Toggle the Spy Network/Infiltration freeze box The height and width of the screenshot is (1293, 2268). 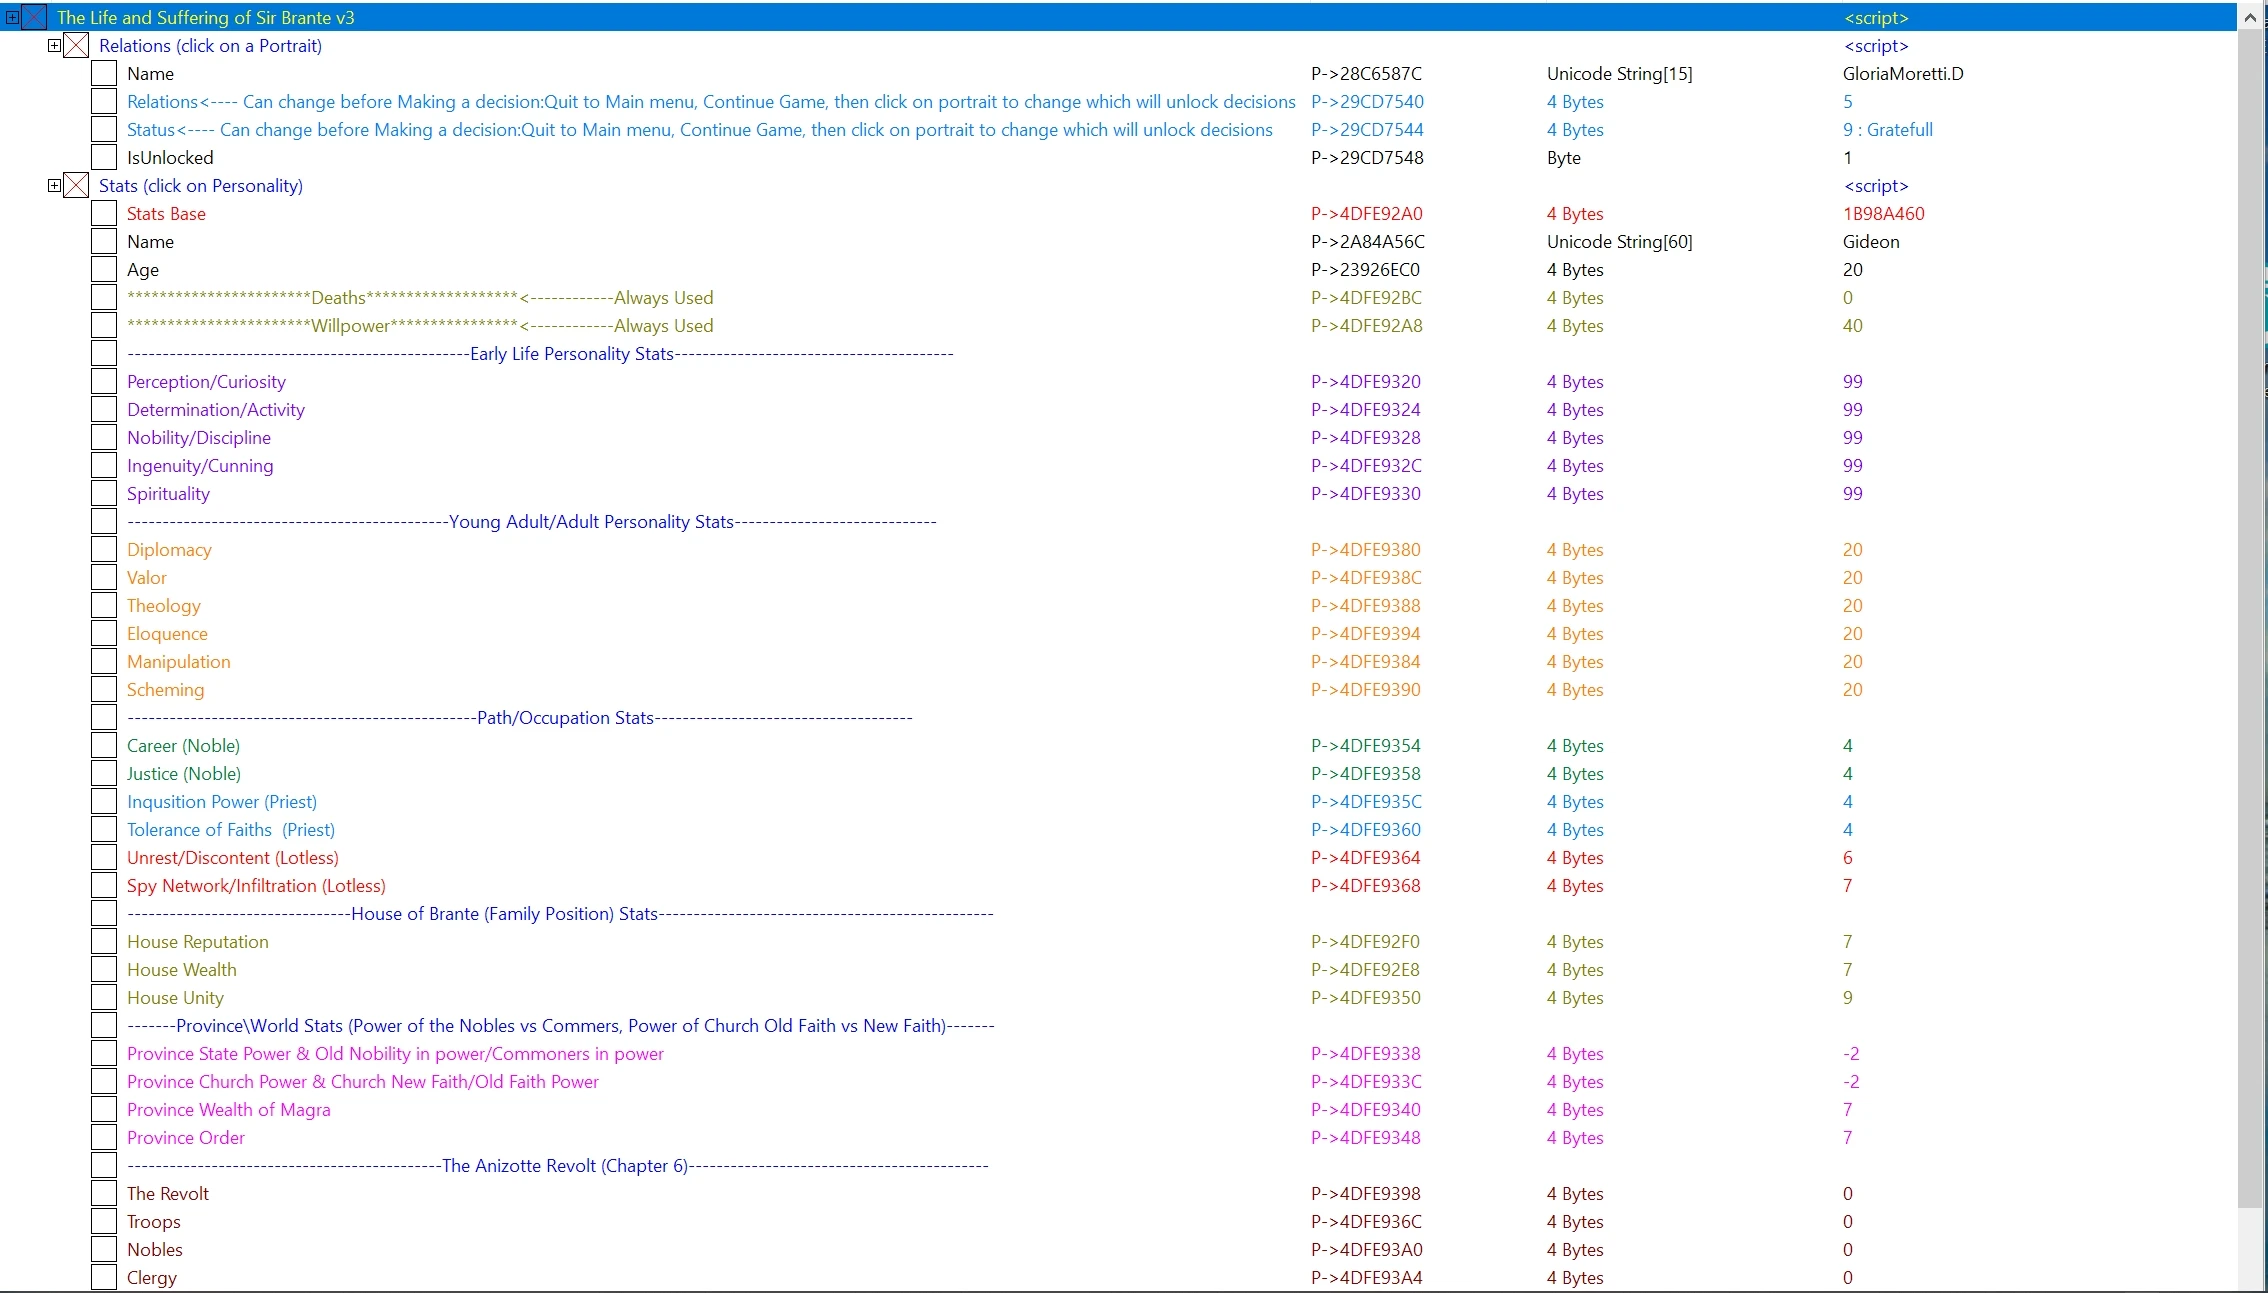(104, 885)
